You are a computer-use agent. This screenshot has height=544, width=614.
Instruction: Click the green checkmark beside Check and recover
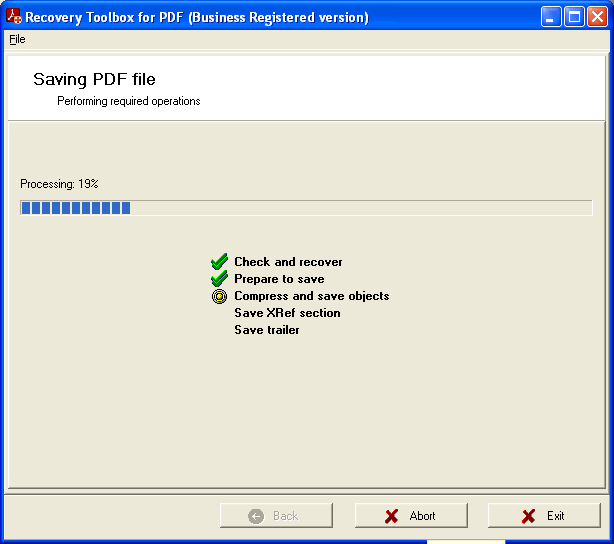219,262
